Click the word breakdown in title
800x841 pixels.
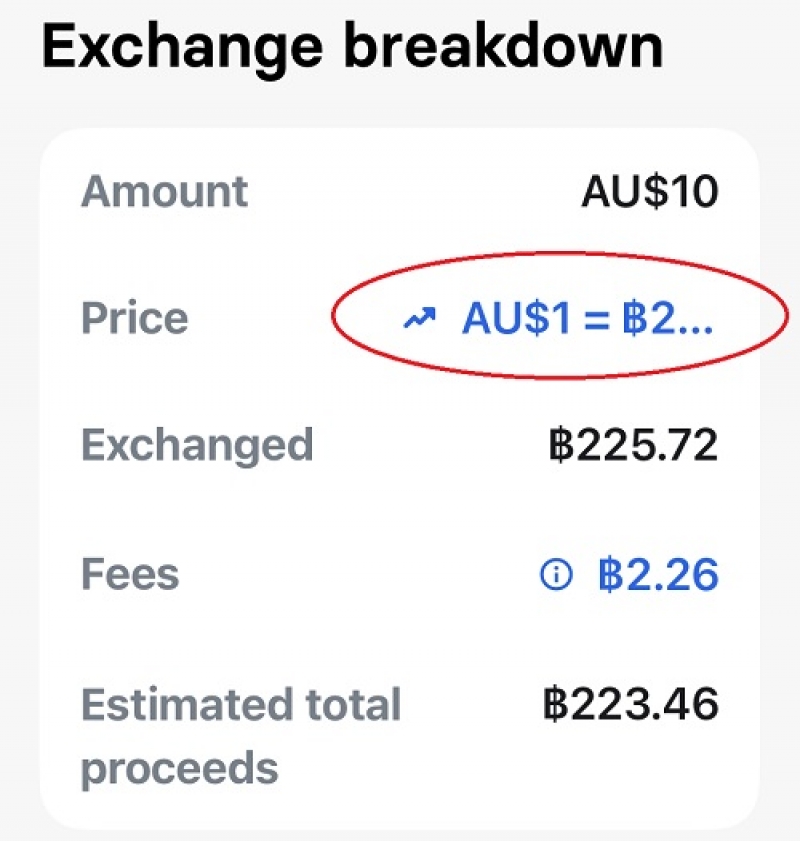(503, 46)
